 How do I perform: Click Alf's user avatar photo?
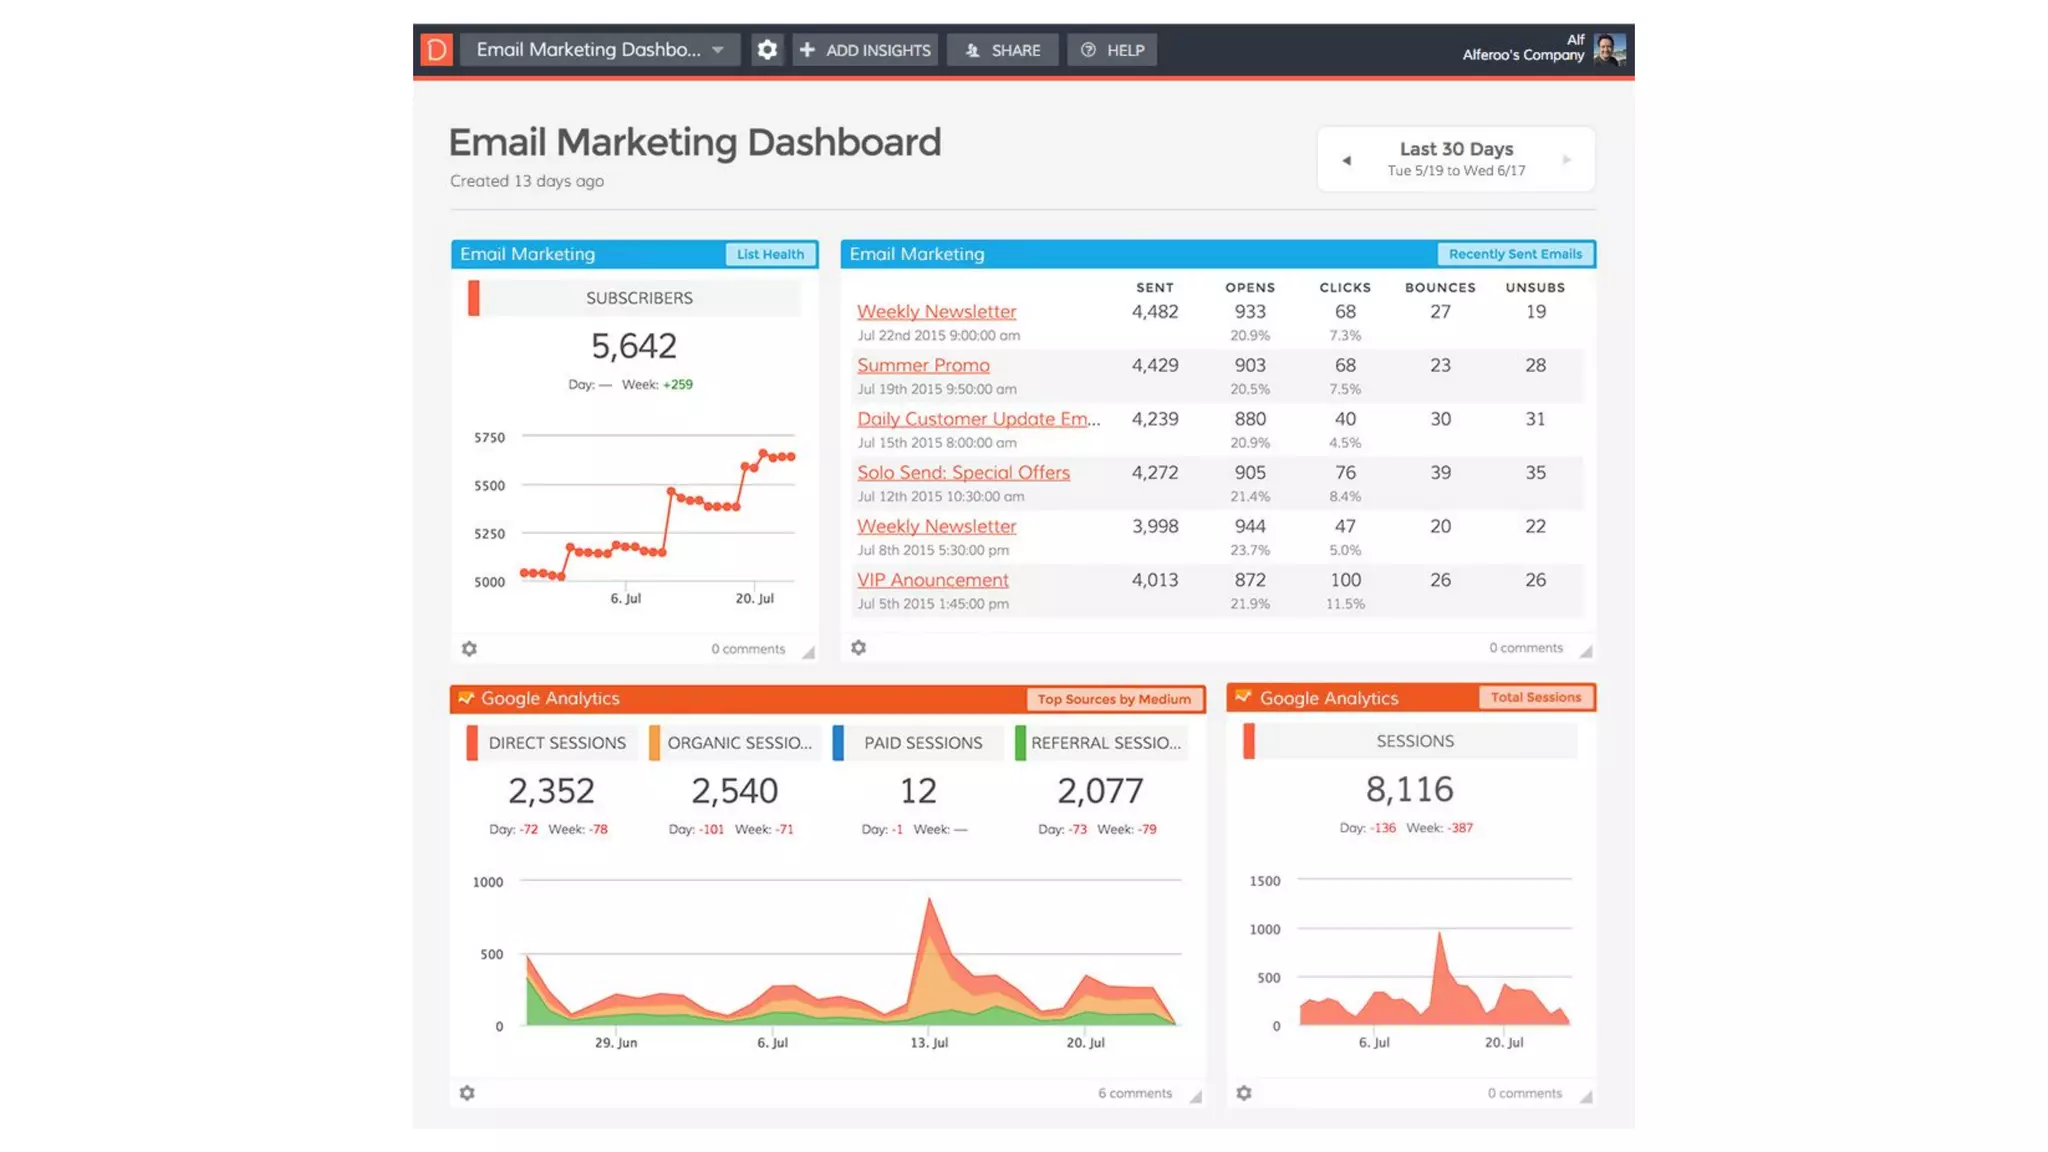point(1609,48)
